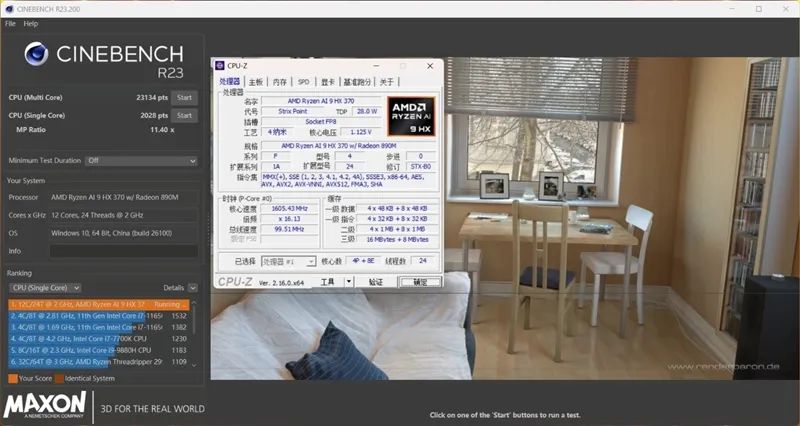Open the Help menu
This screenshot has height=426, width=800.
(x=31, y=23)
